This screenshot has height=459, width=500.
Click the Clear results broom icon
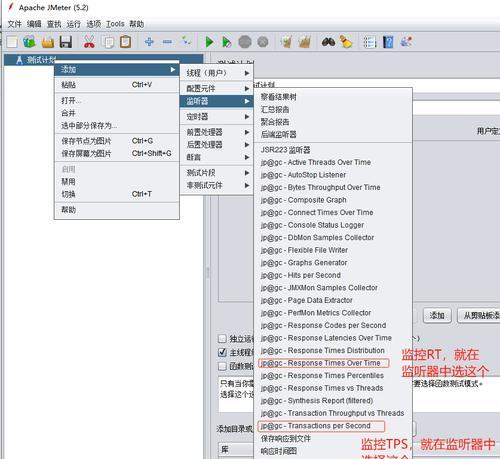[286, 42]
